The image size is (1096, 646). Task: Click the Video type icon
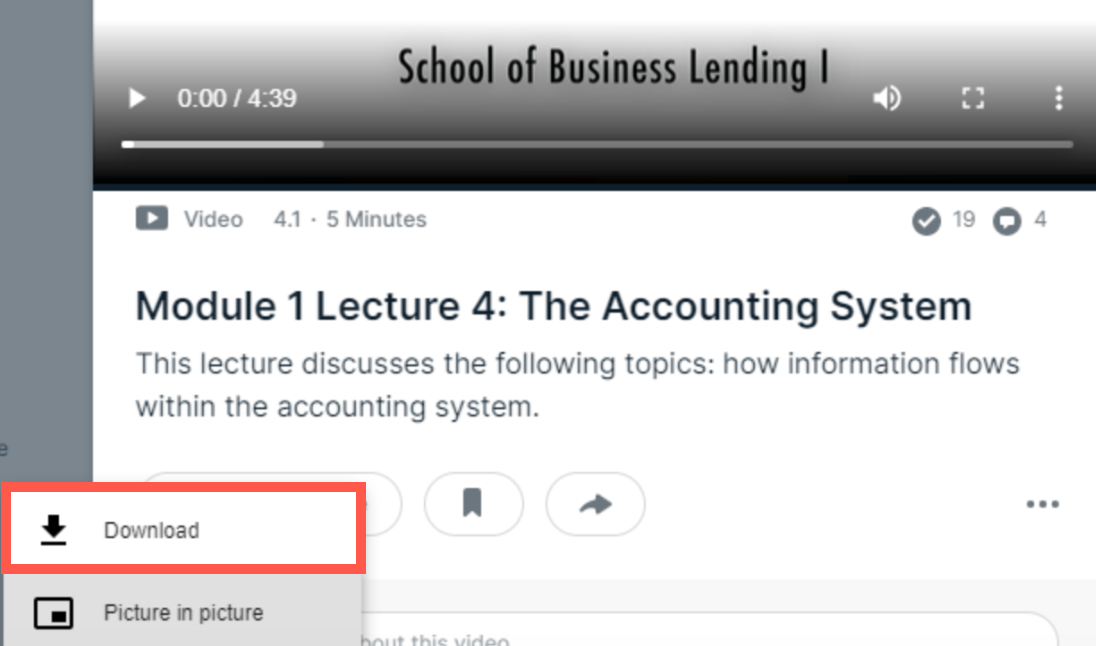coord(152,219)
